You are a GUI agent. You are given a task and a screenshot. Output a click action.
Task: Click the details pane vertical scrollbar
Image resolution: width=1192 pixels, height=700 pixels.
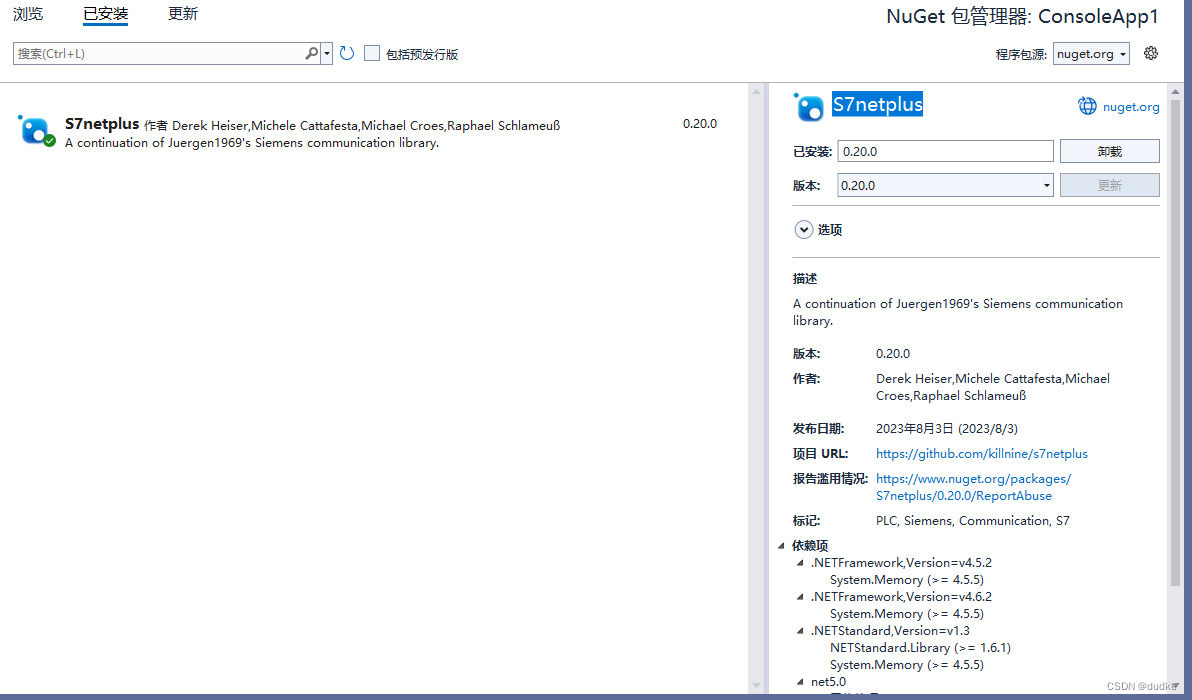click(x=1175, y=342)
